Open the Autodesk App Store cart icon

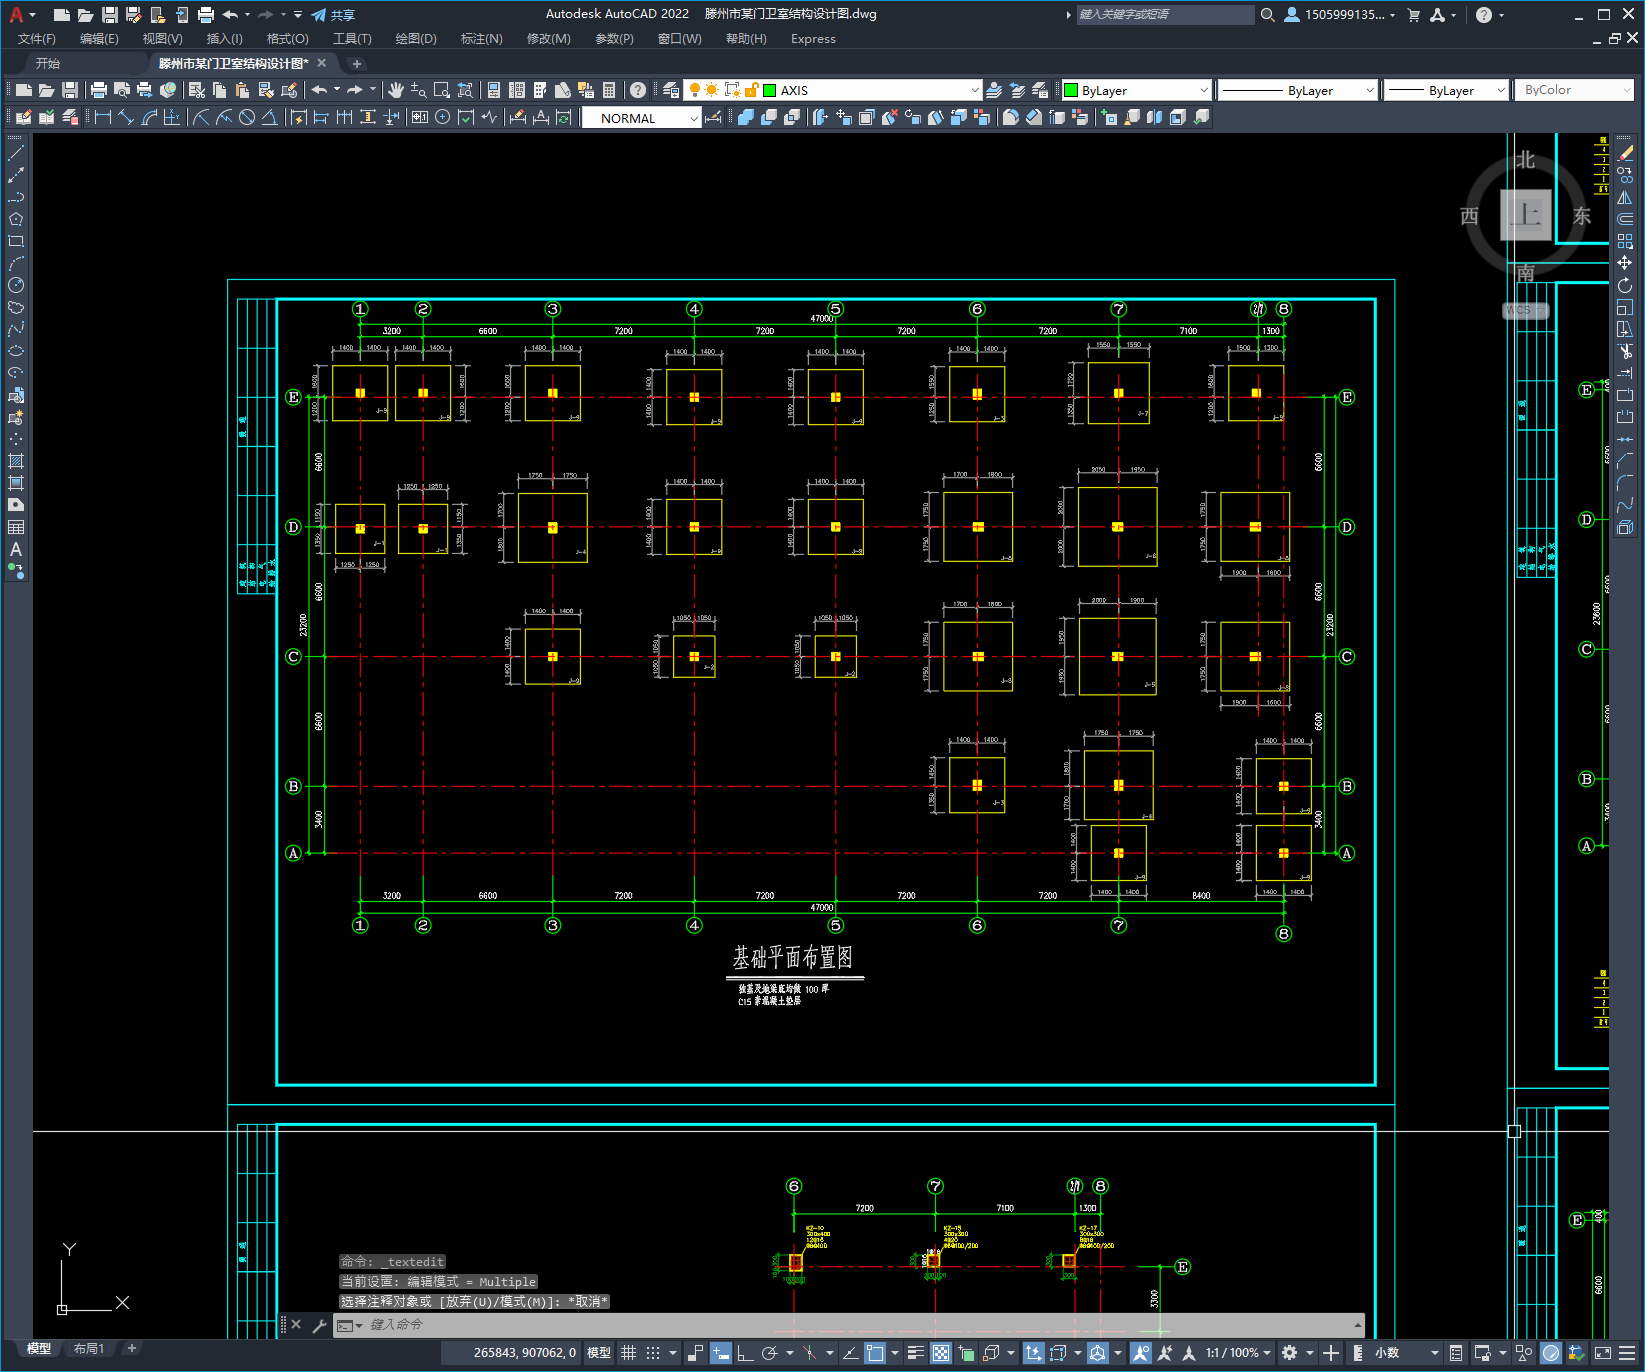point(1414,15)
